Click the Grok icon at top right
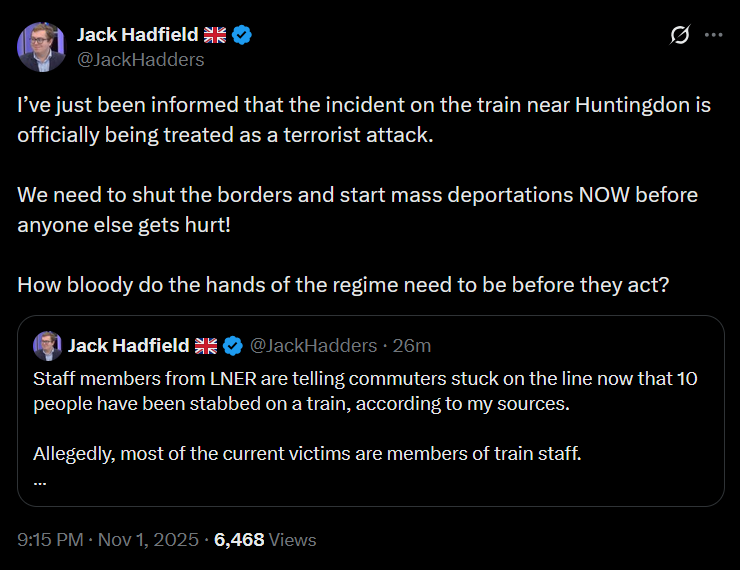 pos(680,35)
